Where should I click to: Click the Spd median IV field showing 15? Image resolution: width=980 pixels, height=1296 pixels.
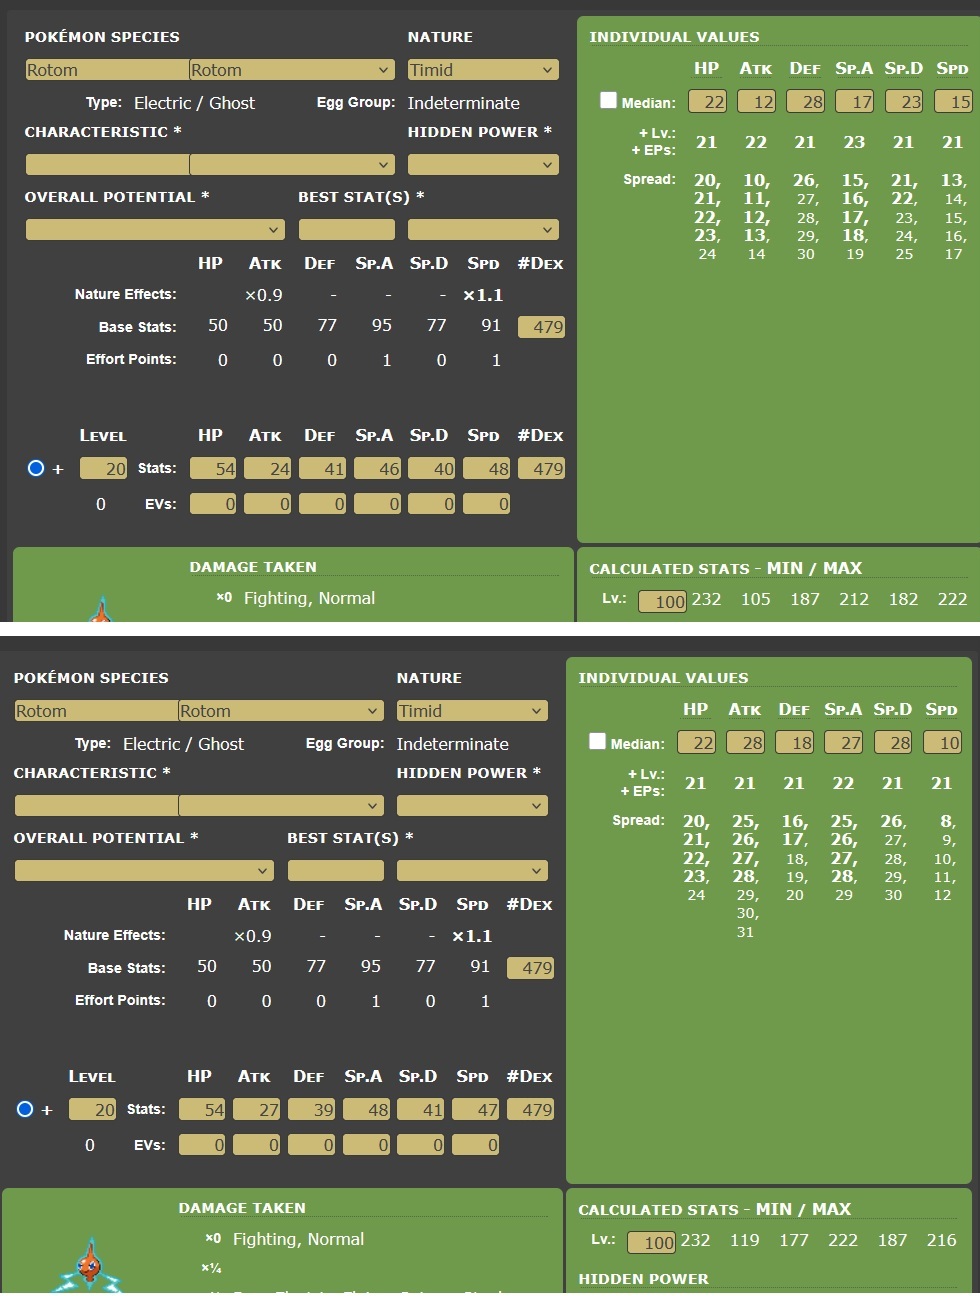point(954,102)
